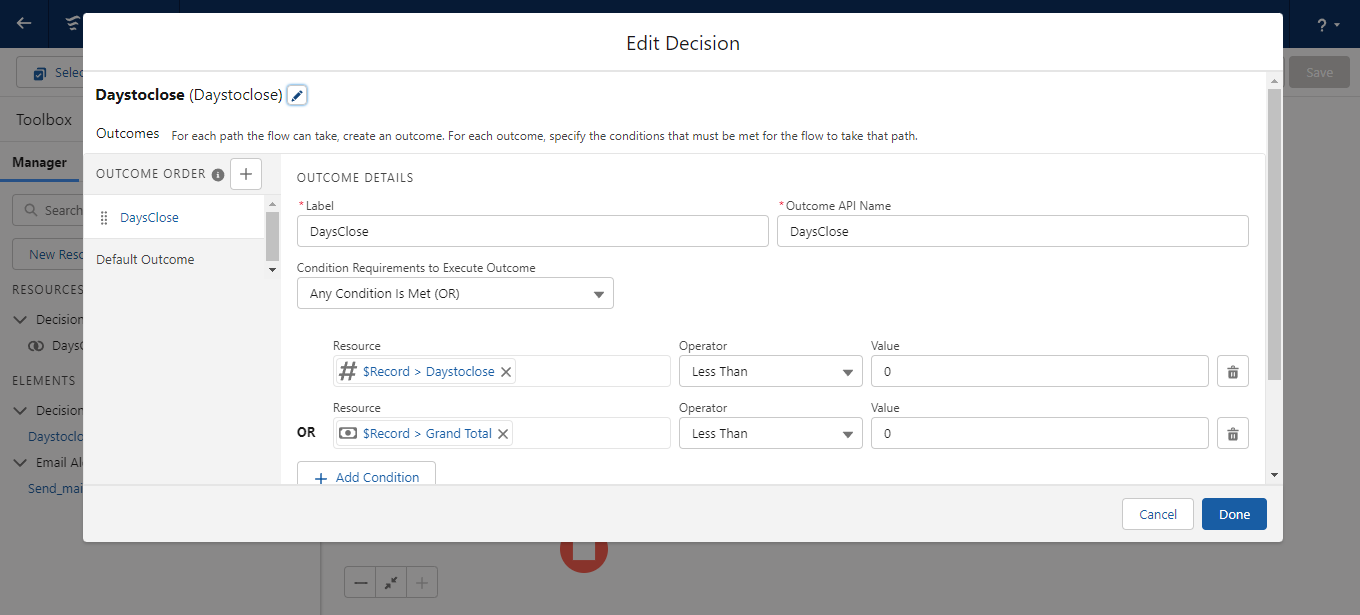Image resolution: width=1360 pixels, height=615 pixels.
Task: Click the Select Elements button in the toolbar
Action: (50, 73)
